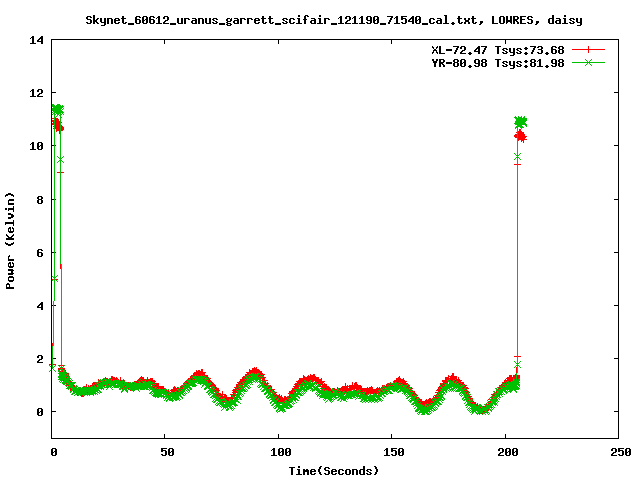The width and height of the screenshot is (640, 480).
Task: Click y-axis tick label 2
Action: click(40, 359)
